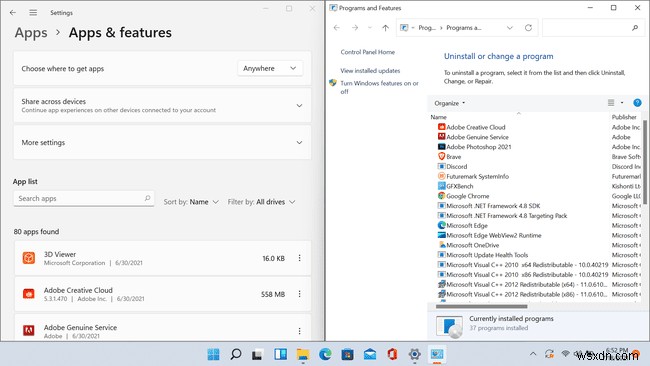
Task: Sort by the Publisher column header
Action: tap(624, 117)
